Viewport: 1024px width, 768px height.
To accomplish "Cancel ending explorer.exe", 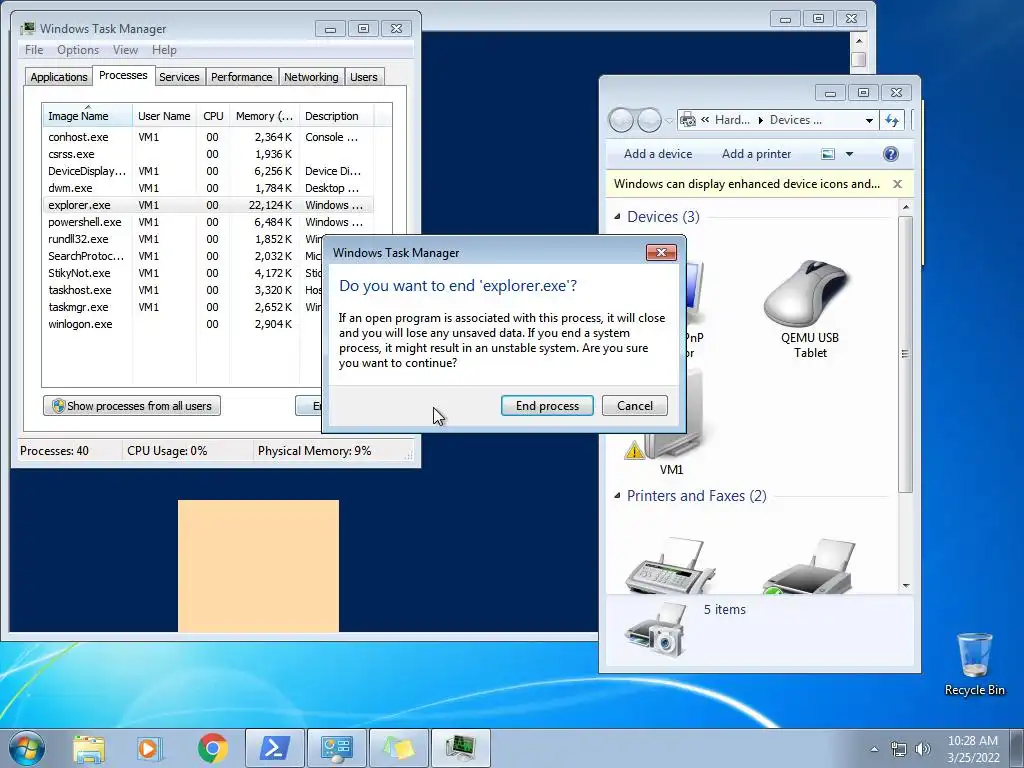I will coord(634,406).
